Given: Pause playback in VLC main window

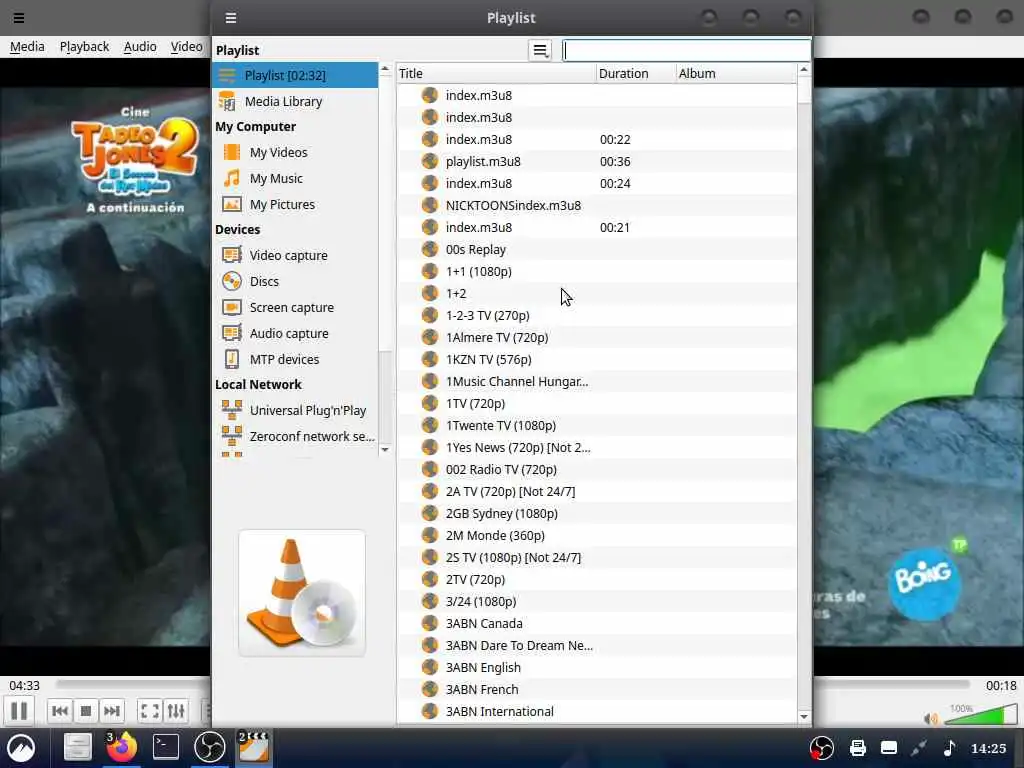Looking at the screenshot, I should (x=20, y=711).
